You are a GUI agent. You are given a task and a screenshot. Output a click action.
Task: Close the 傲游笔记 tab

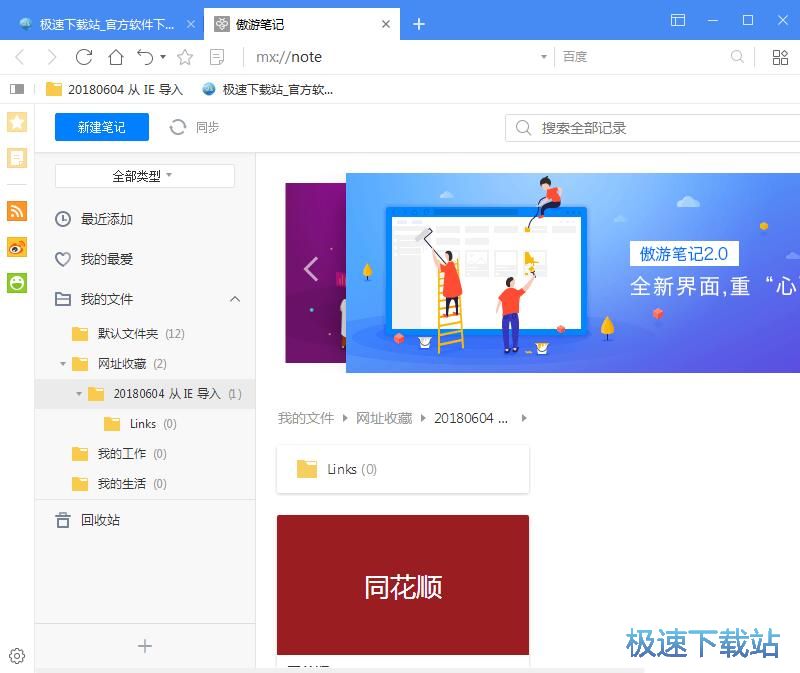(x=386, y=24)
